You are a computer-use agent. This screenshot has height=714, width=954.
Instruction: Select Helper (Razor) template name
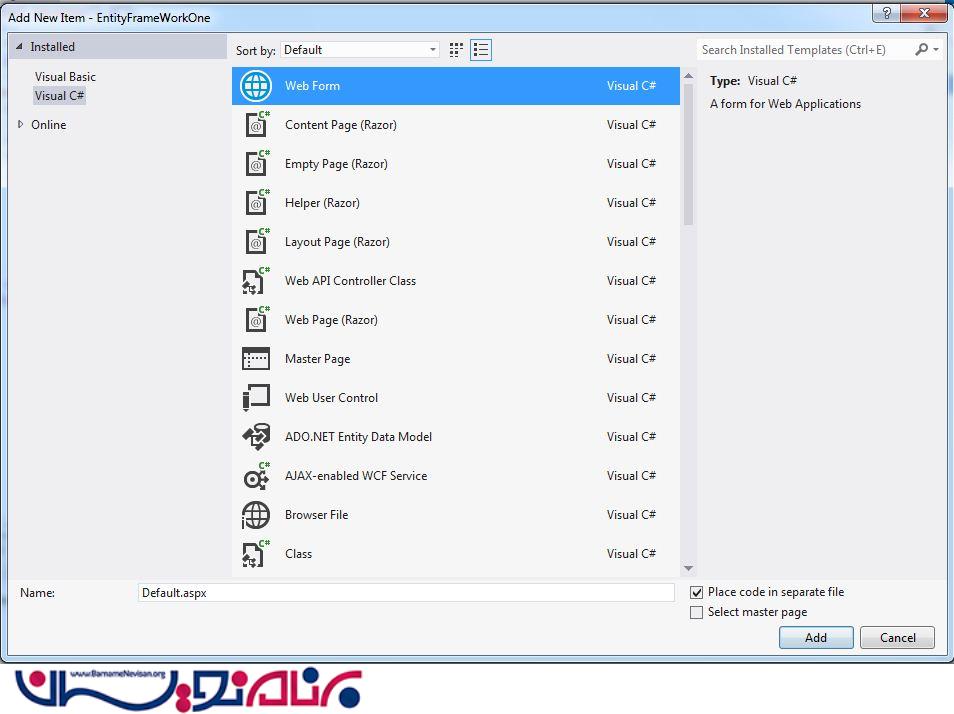point(322,203)
